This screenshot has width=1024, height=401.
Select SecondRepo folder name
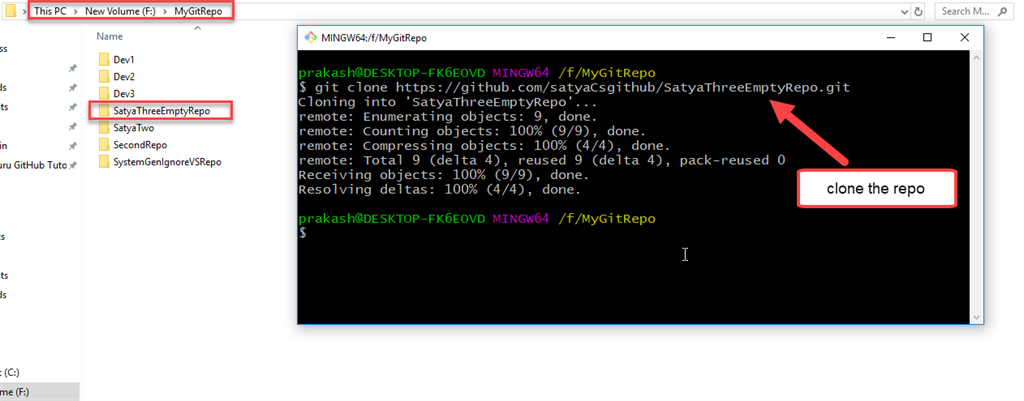(140, 145)
